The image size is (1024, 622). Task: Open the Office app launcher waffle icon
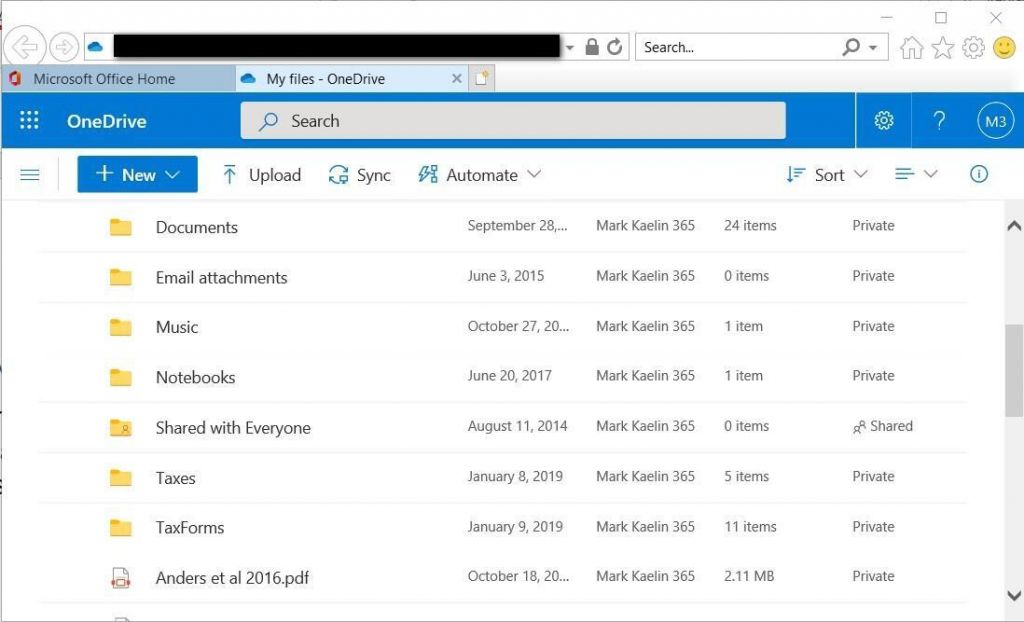point(29,121)
